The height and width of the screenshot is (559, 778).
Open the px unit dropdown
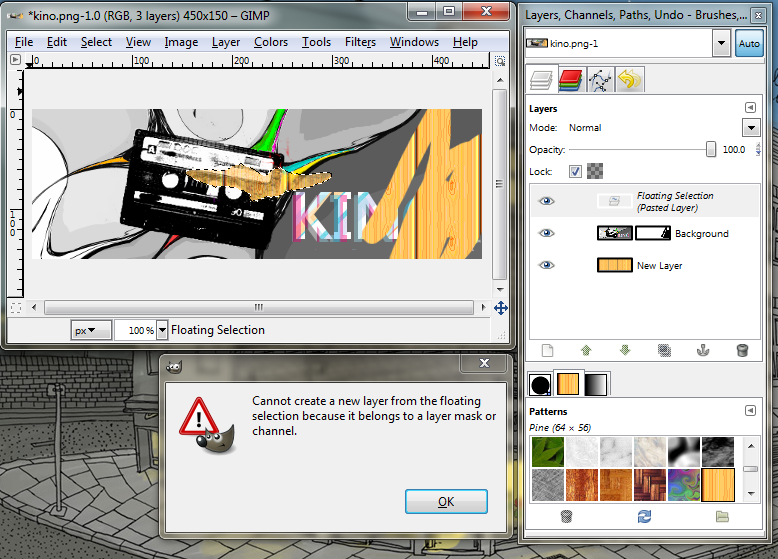click(x=91, y=330)
